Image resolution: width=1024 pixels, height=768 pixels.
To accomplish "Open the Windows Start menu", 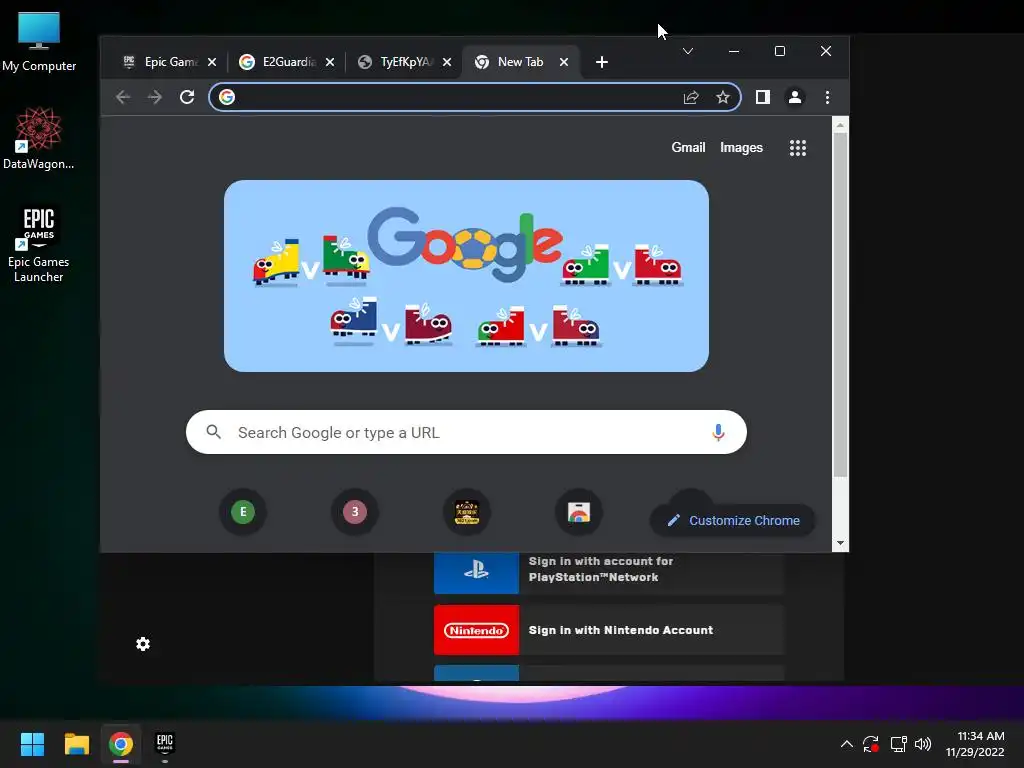I will (x=32, y=744).
